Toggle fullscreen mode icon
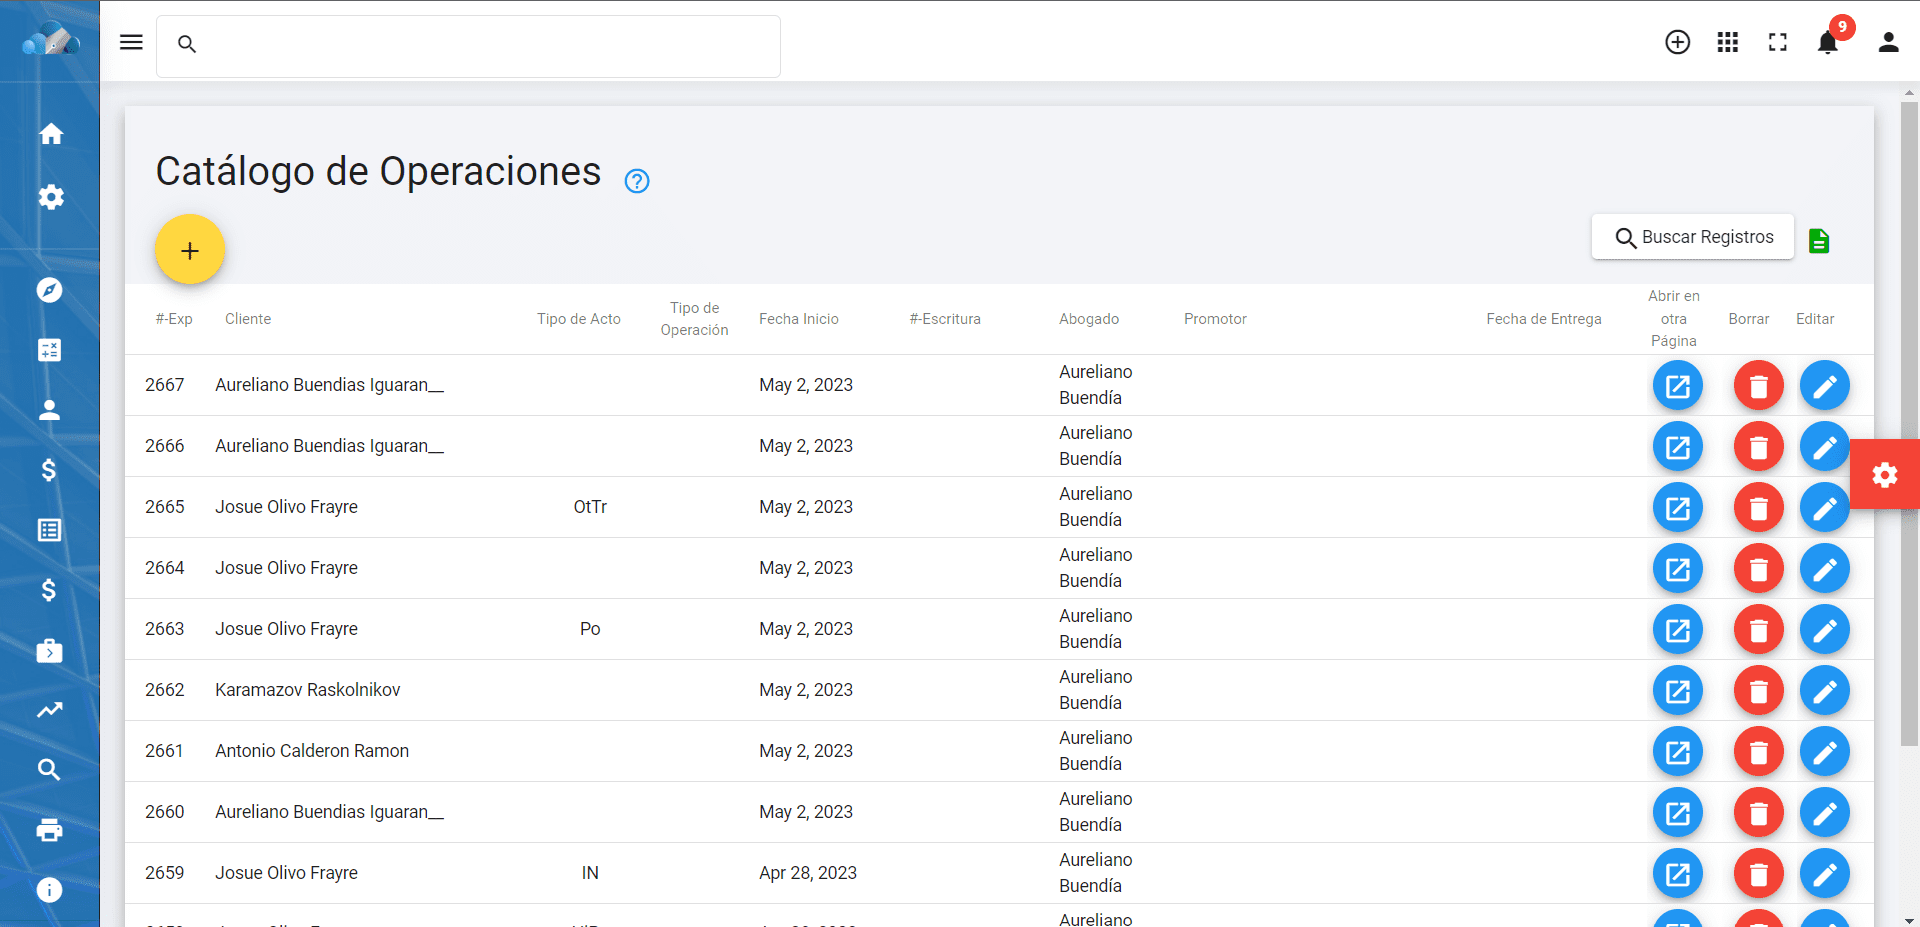The width and height of the screenshot is (1920, 927). 1777,42
